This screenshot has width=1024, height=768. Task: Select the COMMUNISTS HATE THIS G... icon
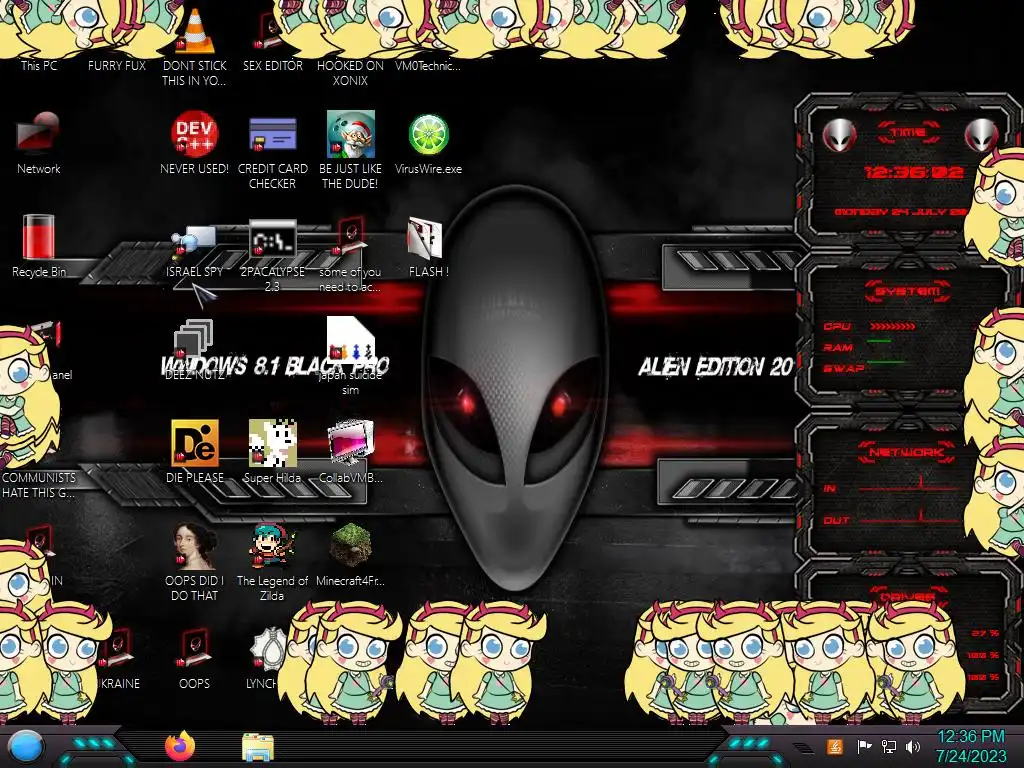pos(39,485)
